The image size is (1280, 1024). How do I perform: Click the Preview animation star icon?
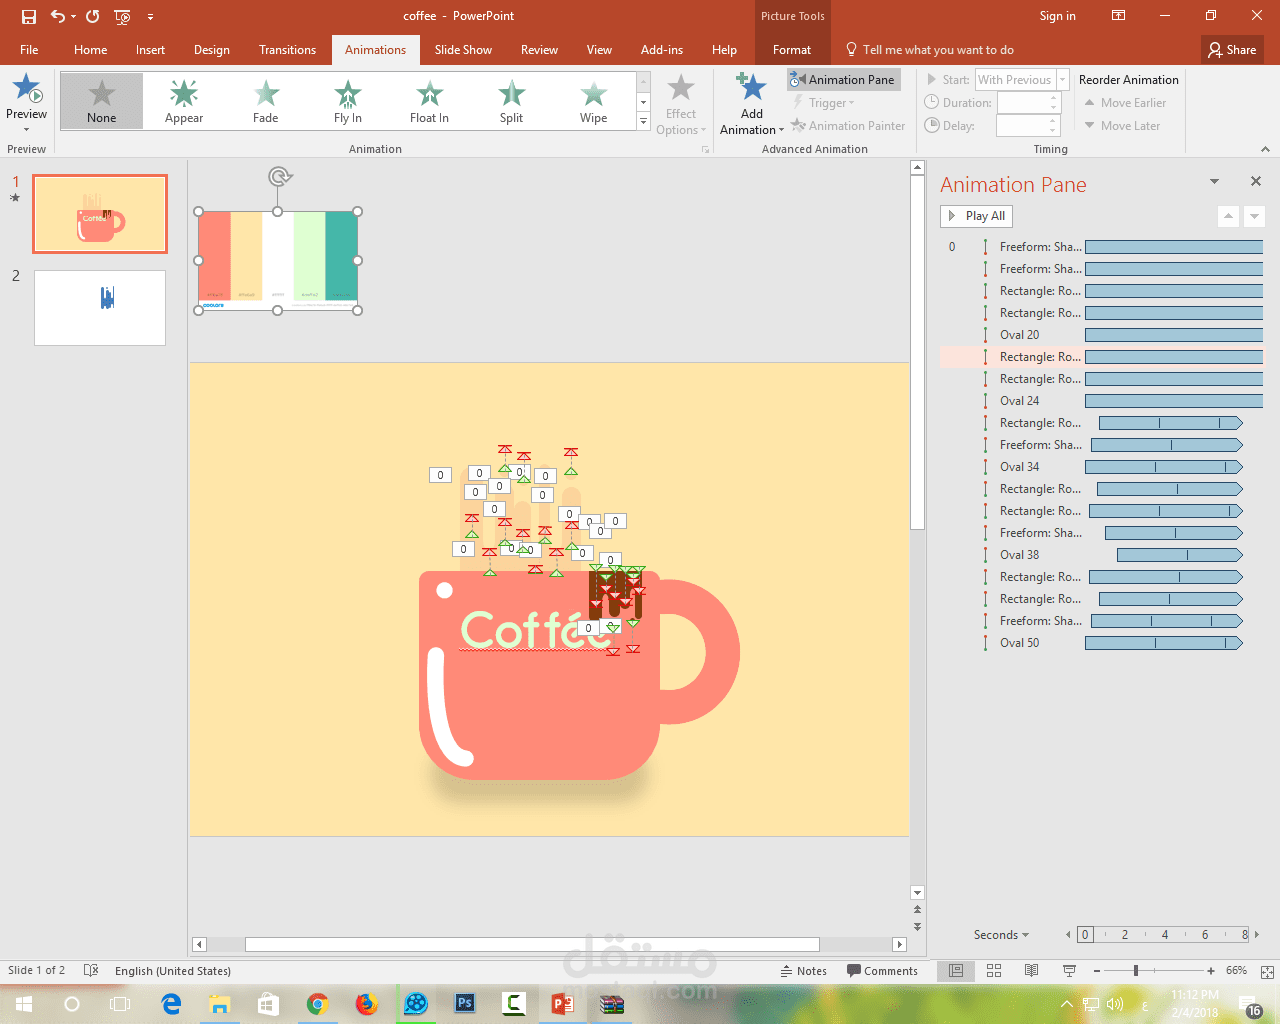[27, 90]
